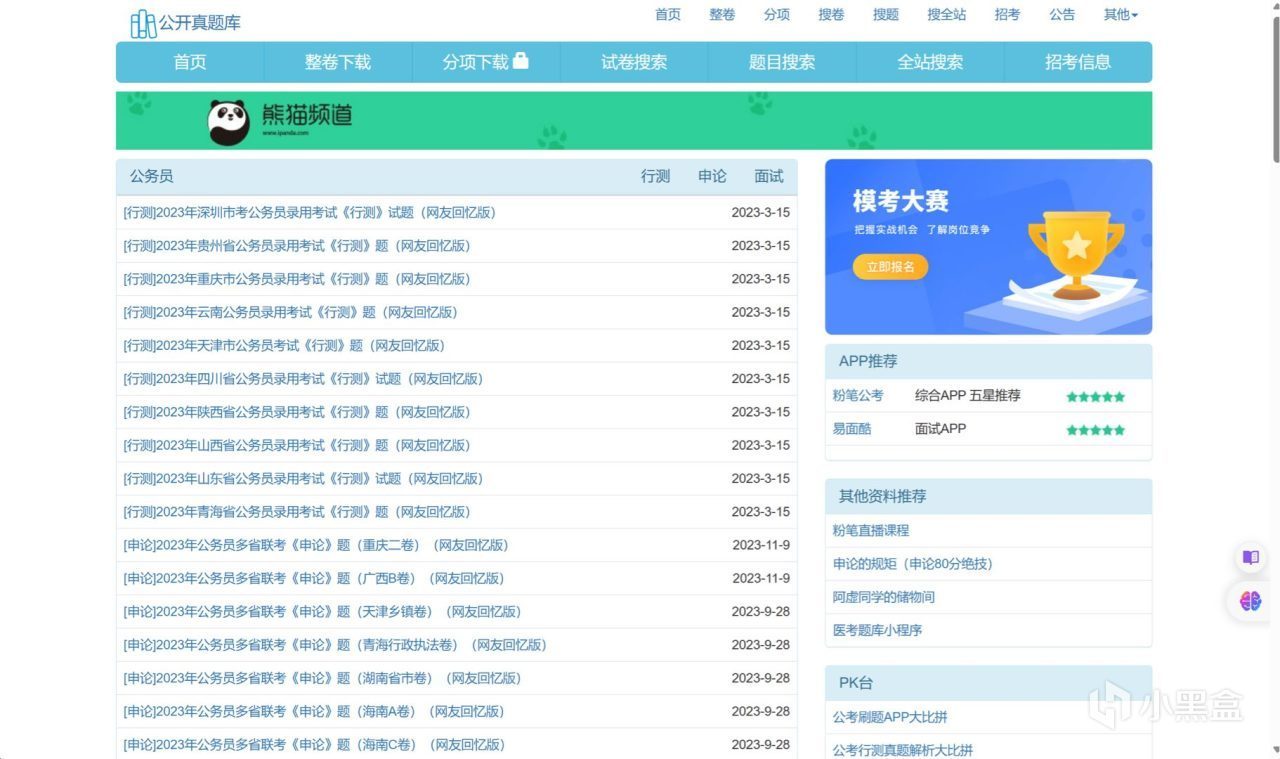This screenshot has width=1280, height=759.
Task: Click the 招考 link in top menu
Action: click(1008, 14)
